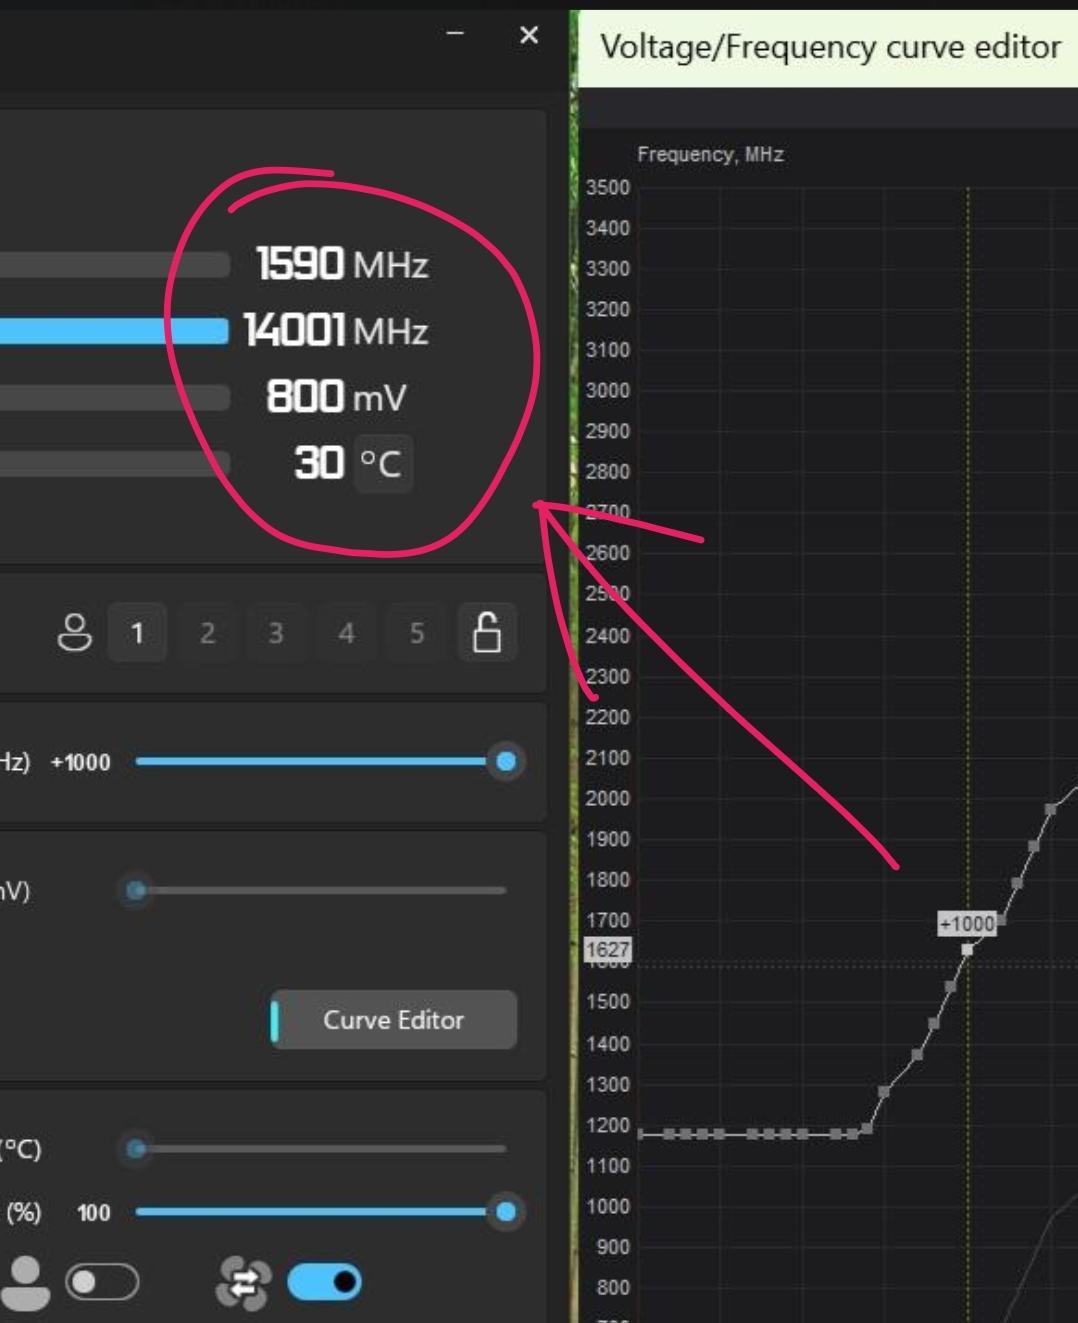Toggle the user-defined fan switch off state

(x=101, y=1282)
